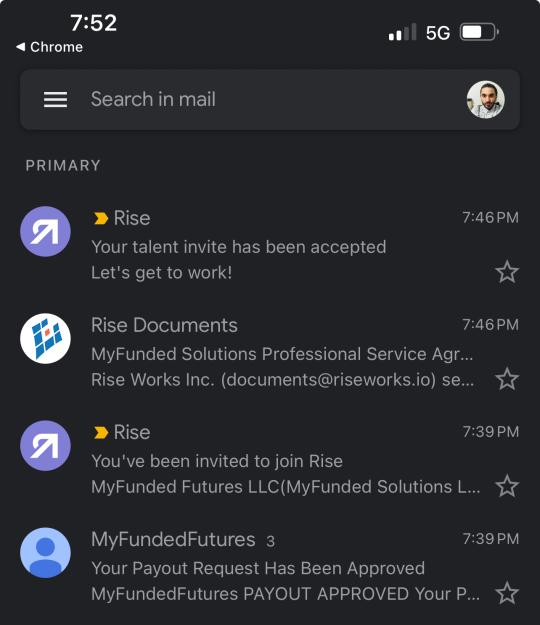The width and height of the screenshot is (540, 625).
Task: Click the yellow importance marker on the invited-to-join Rise email
Action: pyautogui.click(x=101, y=432)
